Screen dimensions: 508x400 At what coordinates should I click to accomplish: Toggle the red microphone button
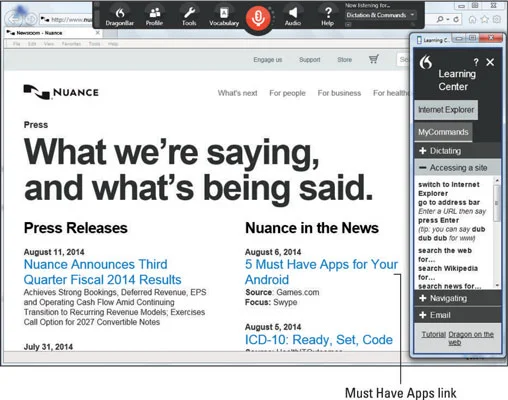[x=258, y=17]
